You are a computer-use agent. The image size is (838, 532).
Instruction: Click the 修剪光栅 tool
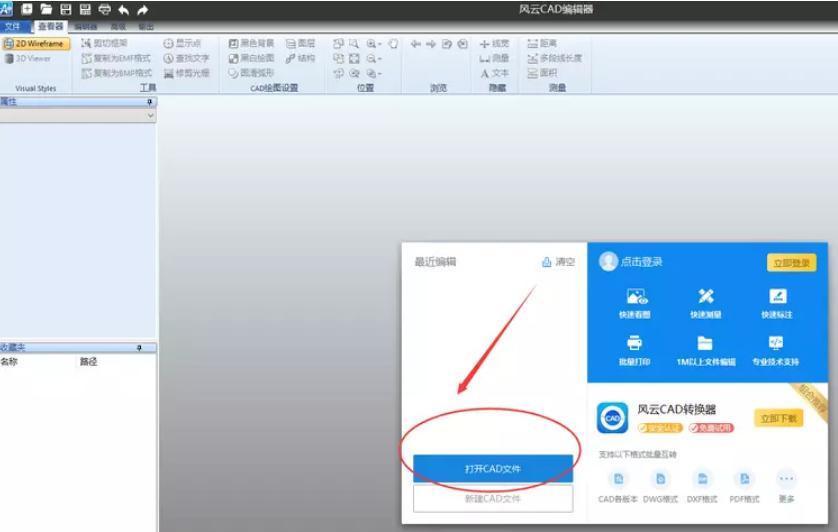(x=186, y=73)
